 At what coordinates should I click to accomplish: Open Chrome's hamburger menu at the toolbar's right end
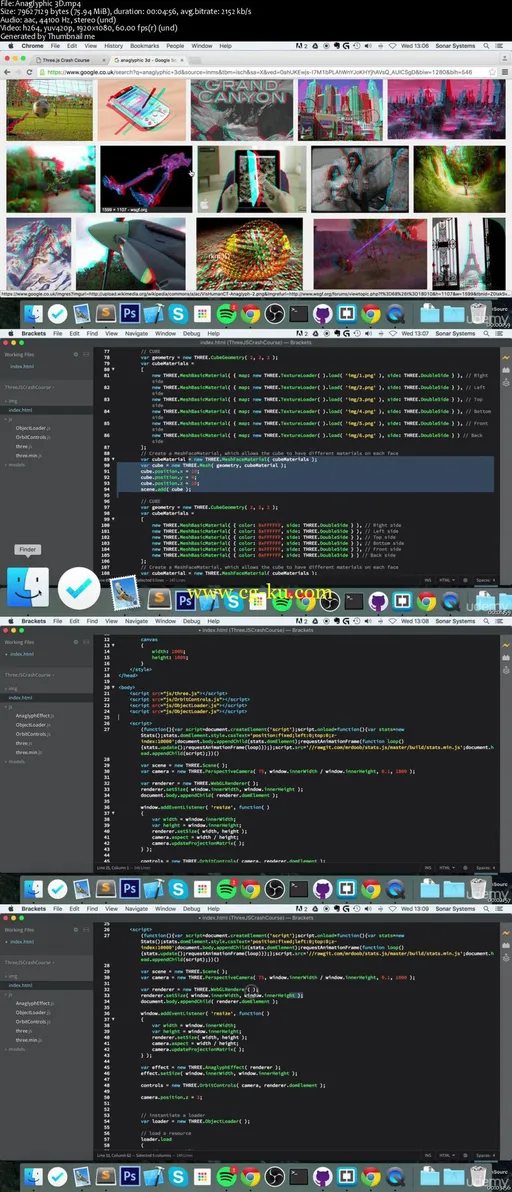pos(504,71)
